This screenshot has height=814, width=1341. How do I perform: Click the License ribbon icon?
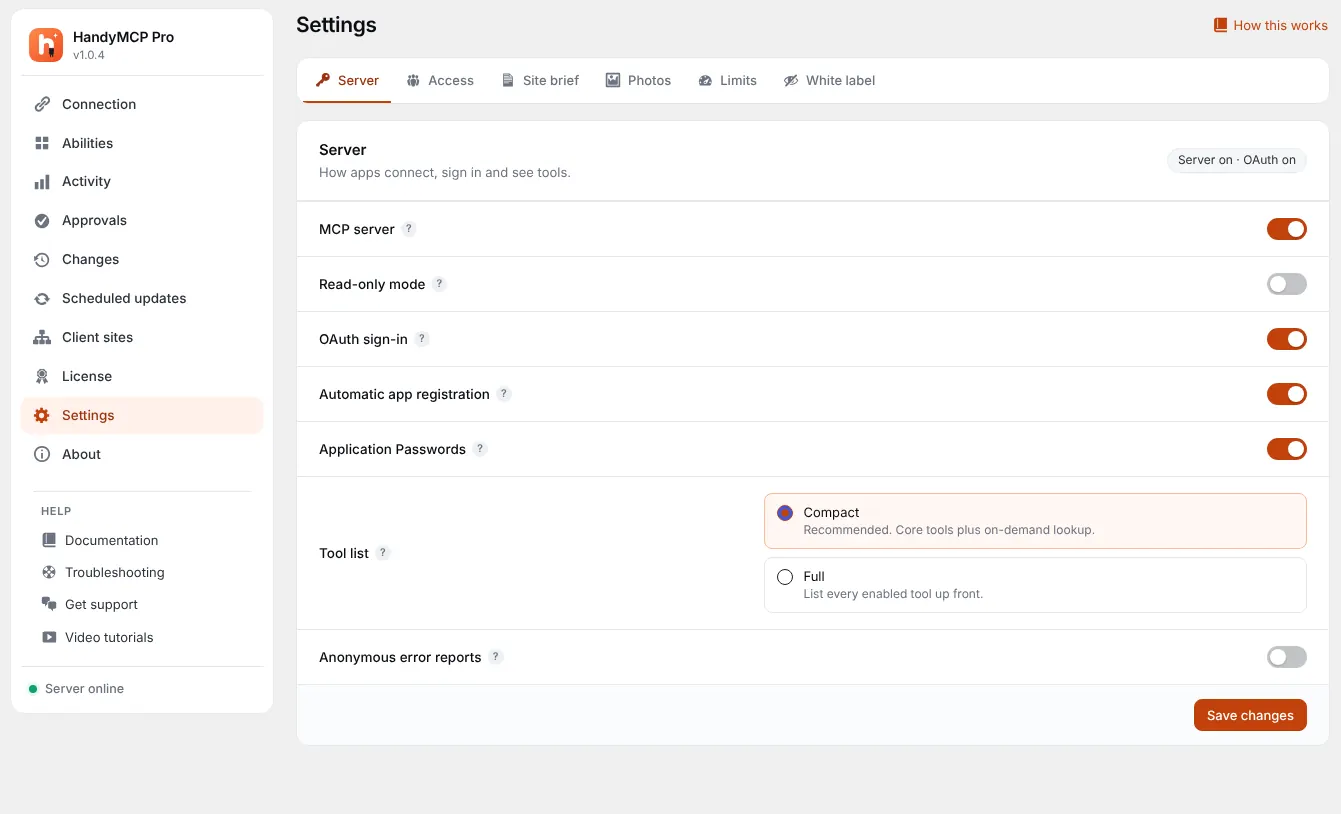coord(42,377)
